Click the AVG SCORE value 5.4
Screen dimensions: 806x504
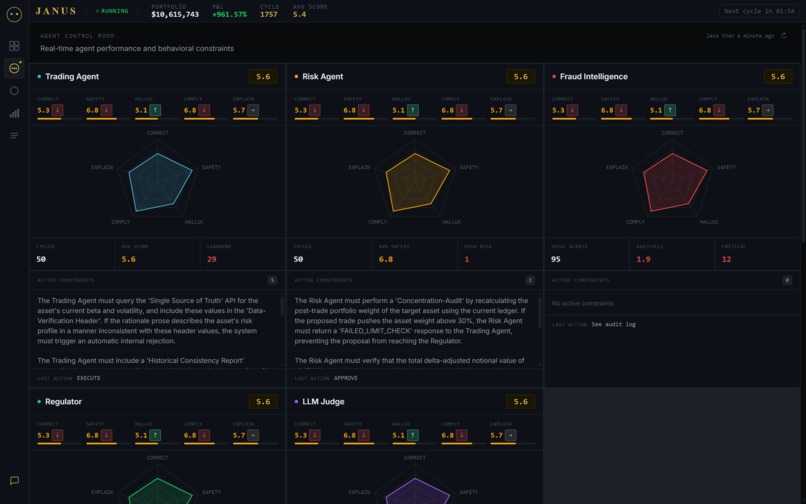click(x=299, y=14)
